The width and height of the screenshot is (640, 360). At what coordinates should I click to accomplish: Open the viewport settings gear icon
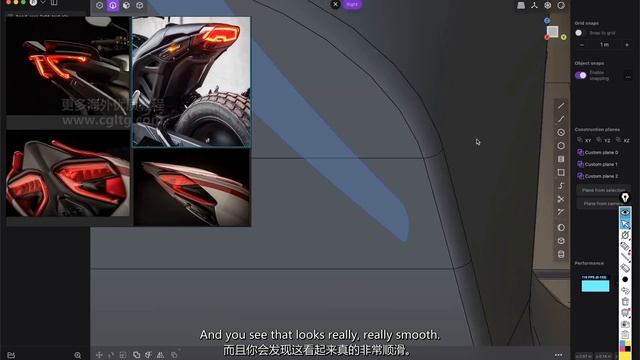tap(548, 5)
